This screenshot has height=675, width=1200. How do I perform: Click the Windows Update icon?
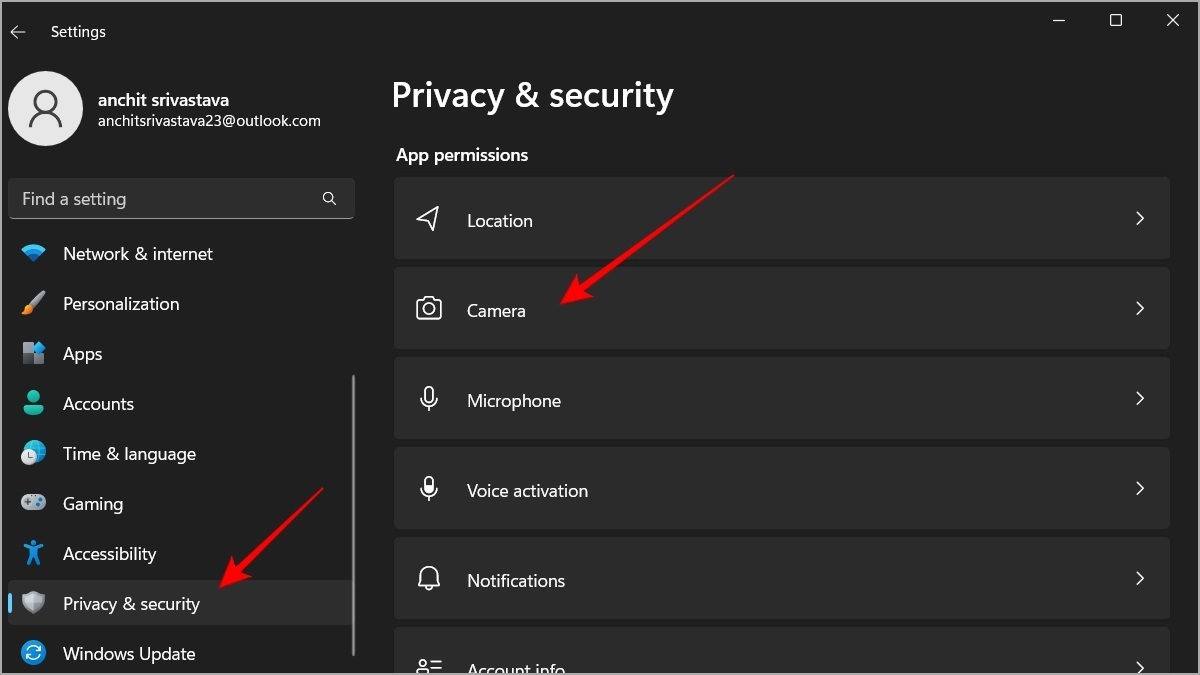pyautogui.click(x=33, y=653)
